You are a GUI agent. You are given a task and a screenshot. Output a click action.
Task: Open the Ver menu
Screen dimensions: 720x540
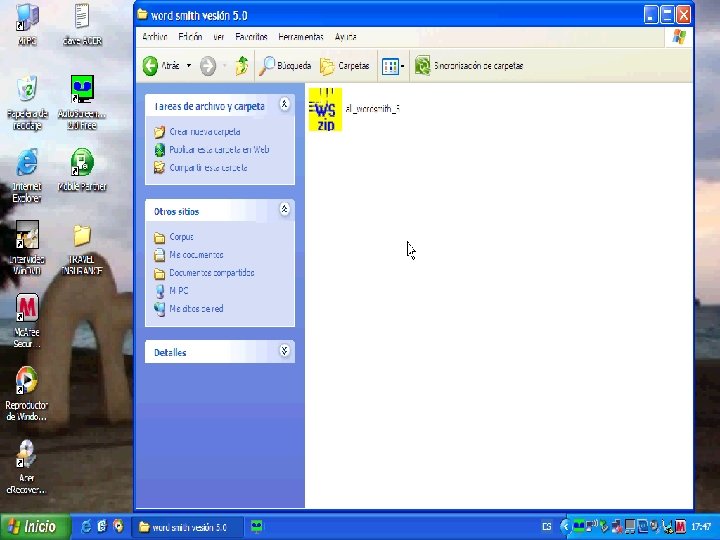[219, 37]
